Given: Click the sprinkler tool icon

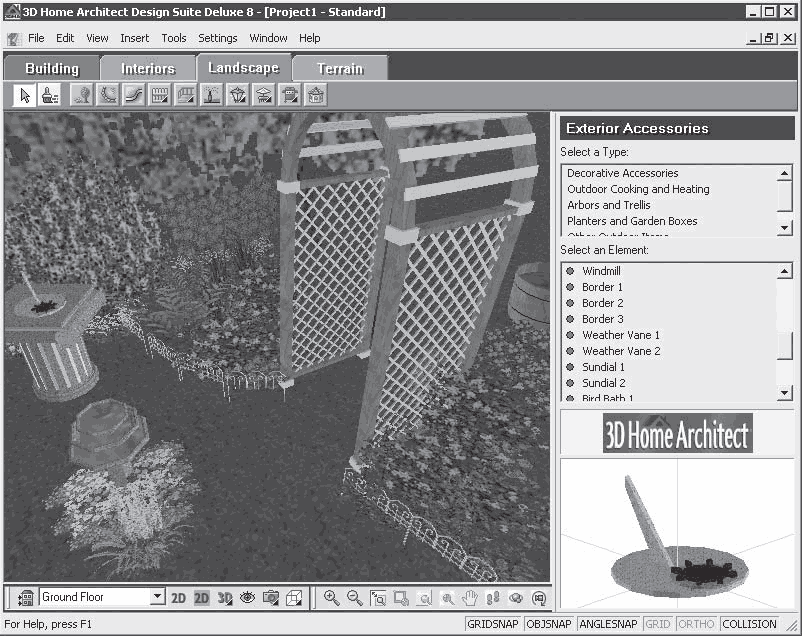Looking at the screenshot, I should pos(212,95).
